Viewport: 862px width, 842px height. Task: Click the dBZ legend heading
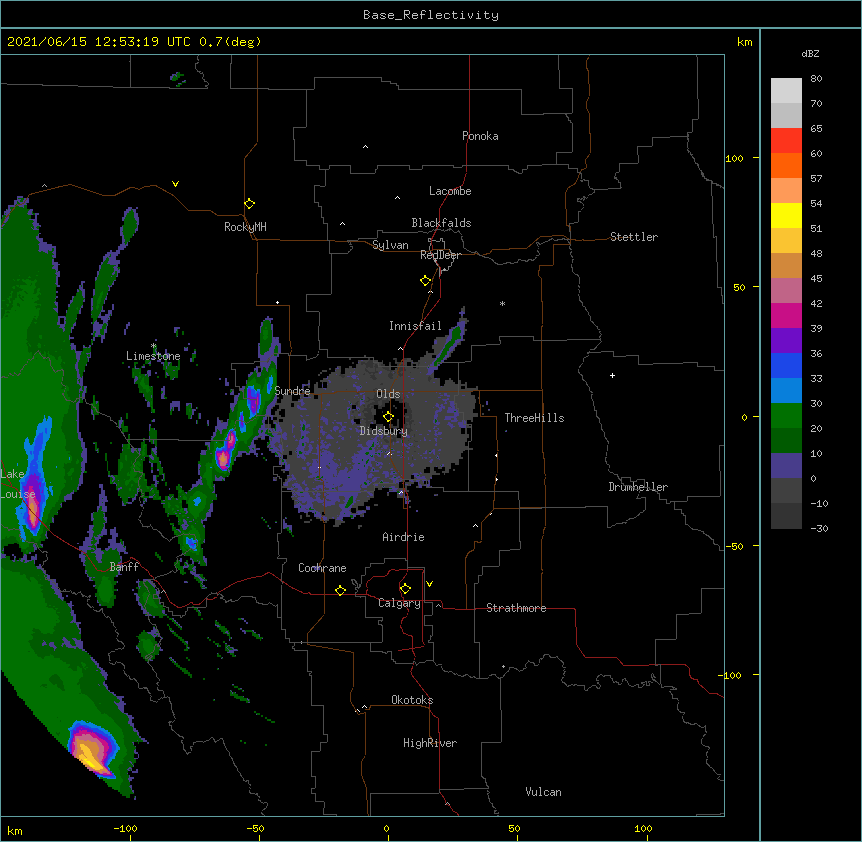[810, 54]
